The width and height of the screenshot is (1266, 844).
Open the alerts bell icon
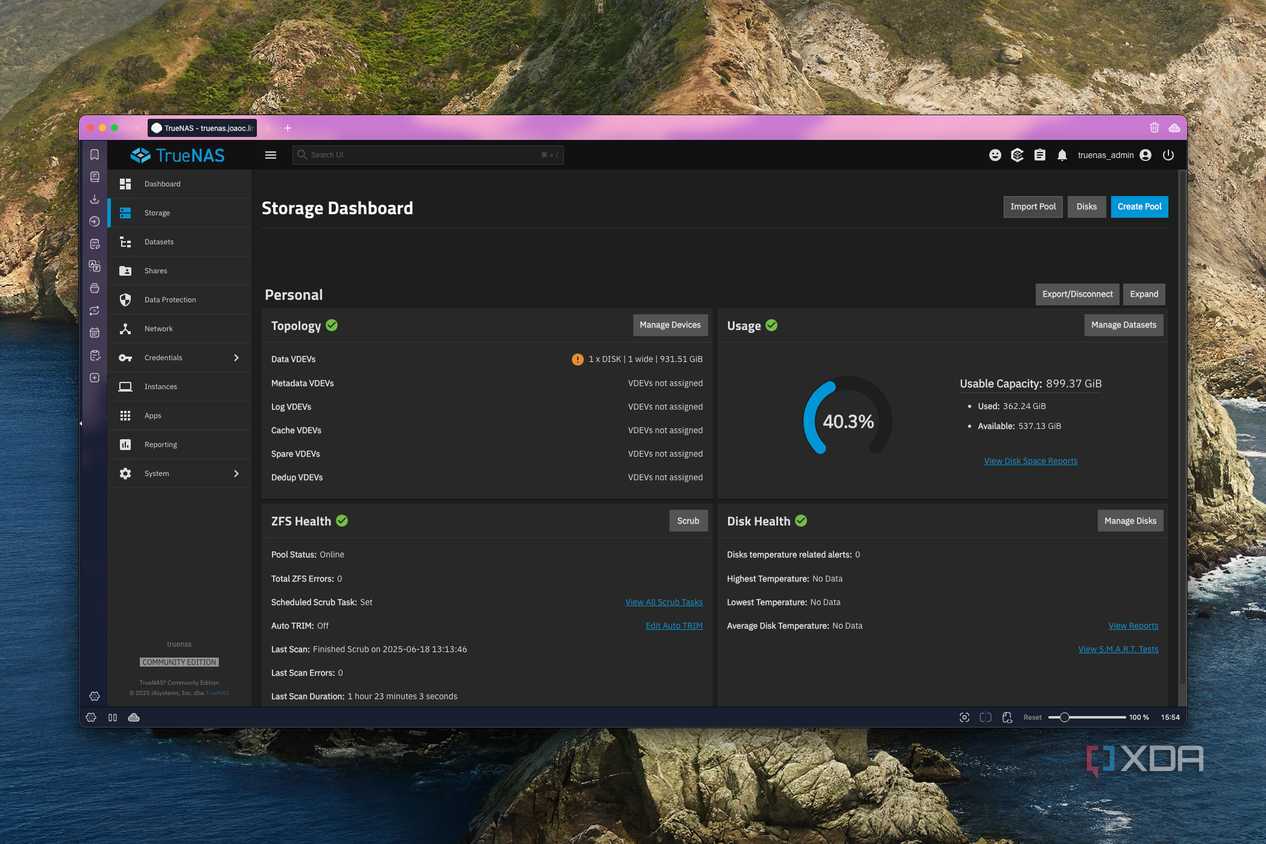tap(1062, 155)
